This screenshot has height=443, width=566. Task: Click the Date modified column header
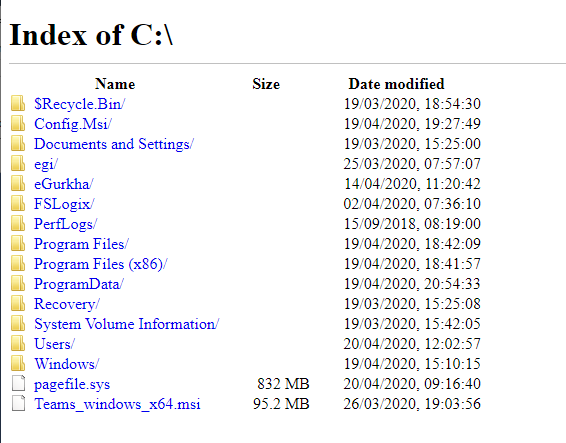tap(396, 84)
